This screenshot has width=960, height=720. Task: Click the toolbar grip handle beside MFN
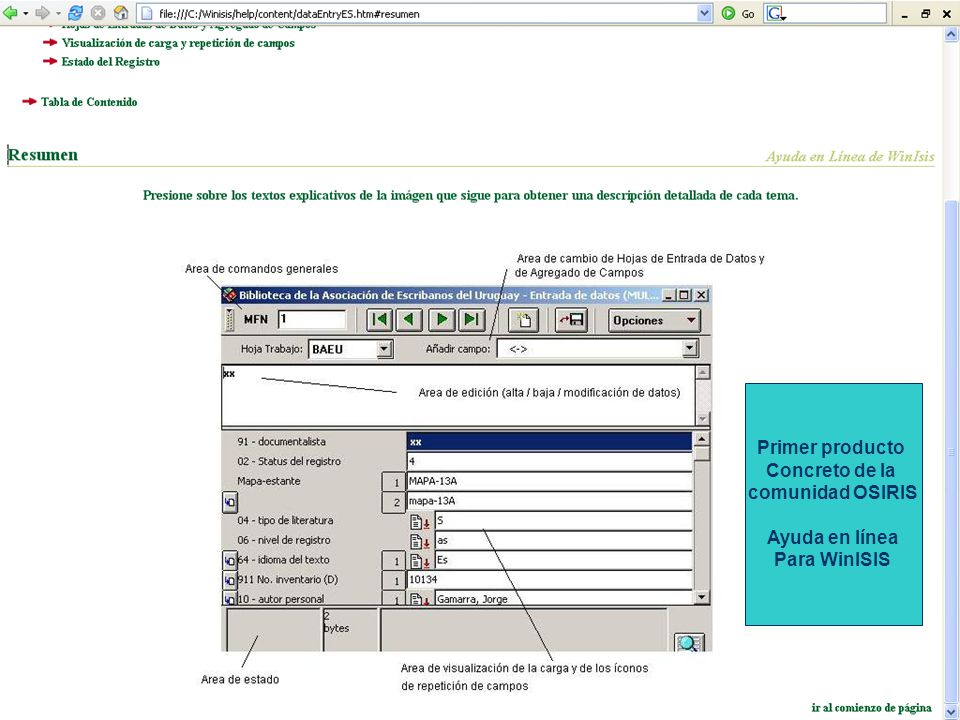coord(230,320)
